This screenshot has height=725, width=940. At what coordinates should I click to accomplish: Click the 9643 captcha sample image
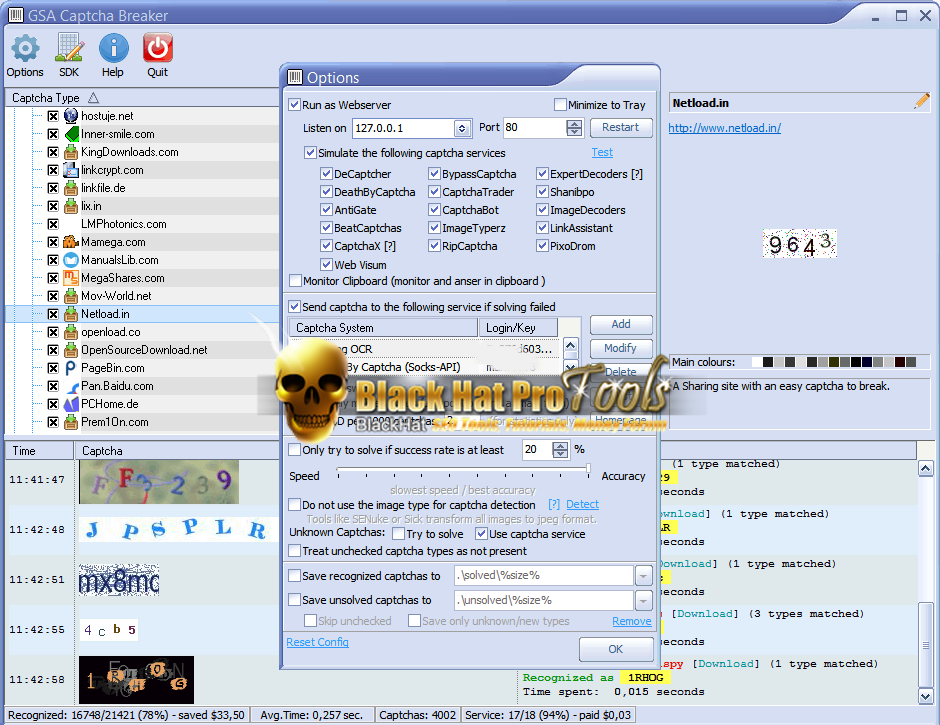click(799, 243)
